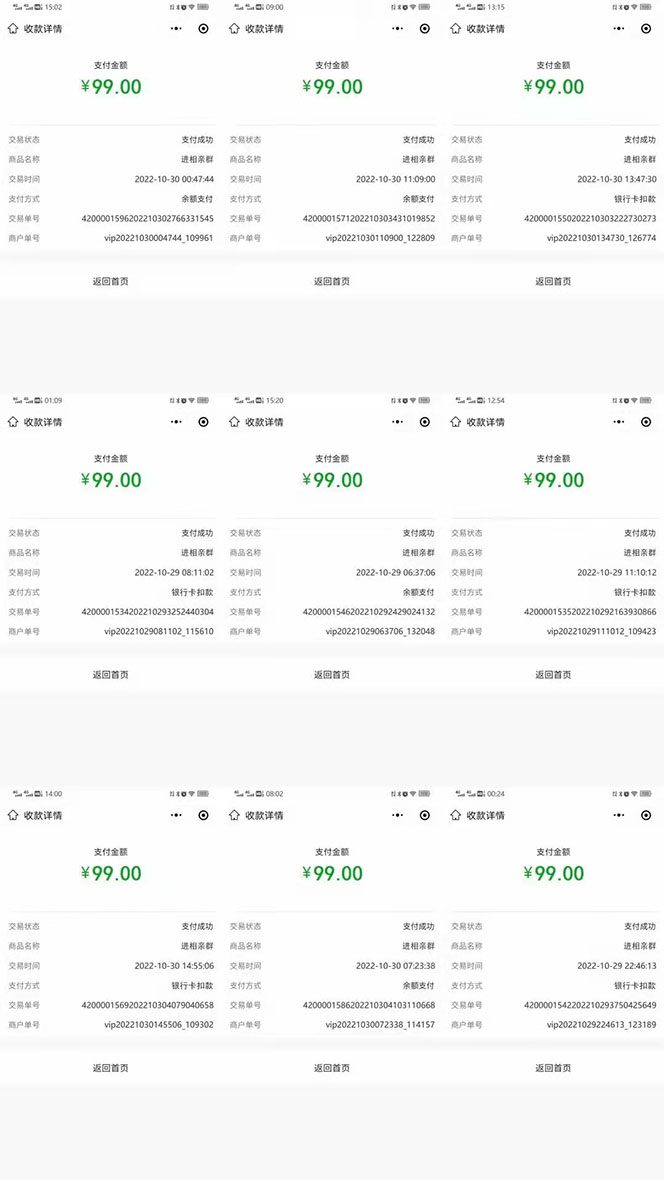The image size is (664, 1180).
Task: Select the ¥99.00 amount on the top-right receipt
Action: pyautogui.click(x=553, y=87)
